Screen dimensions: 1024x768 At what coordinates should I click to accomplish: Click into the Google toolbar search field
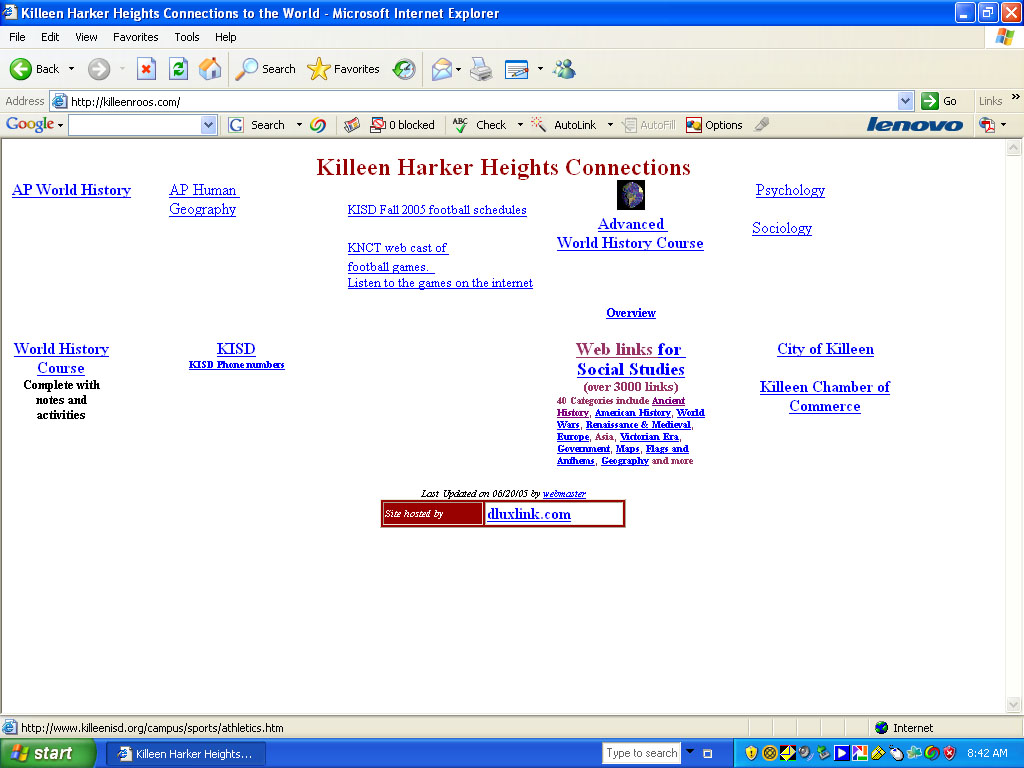pyautogui.click(x=134, y=125)
